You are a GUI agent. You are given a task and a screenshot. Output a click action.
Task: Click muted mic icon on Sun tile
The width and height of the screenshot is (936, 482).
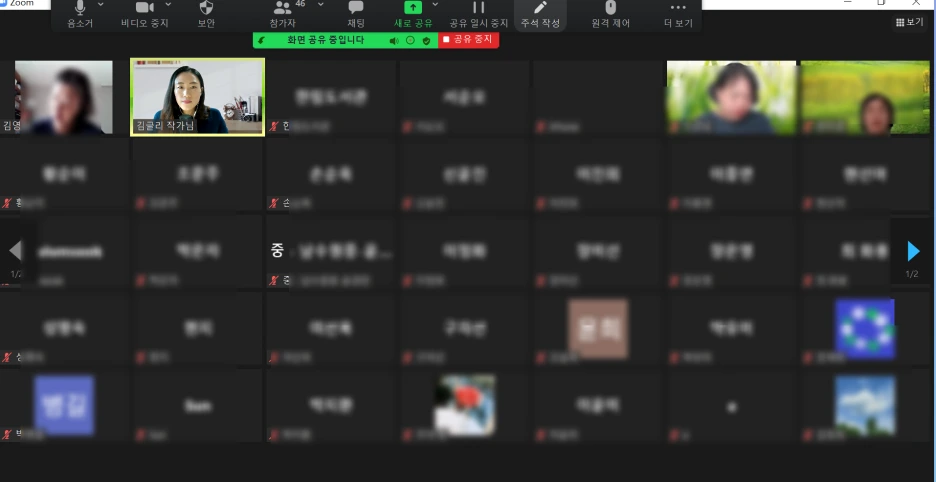coord(141,434)
